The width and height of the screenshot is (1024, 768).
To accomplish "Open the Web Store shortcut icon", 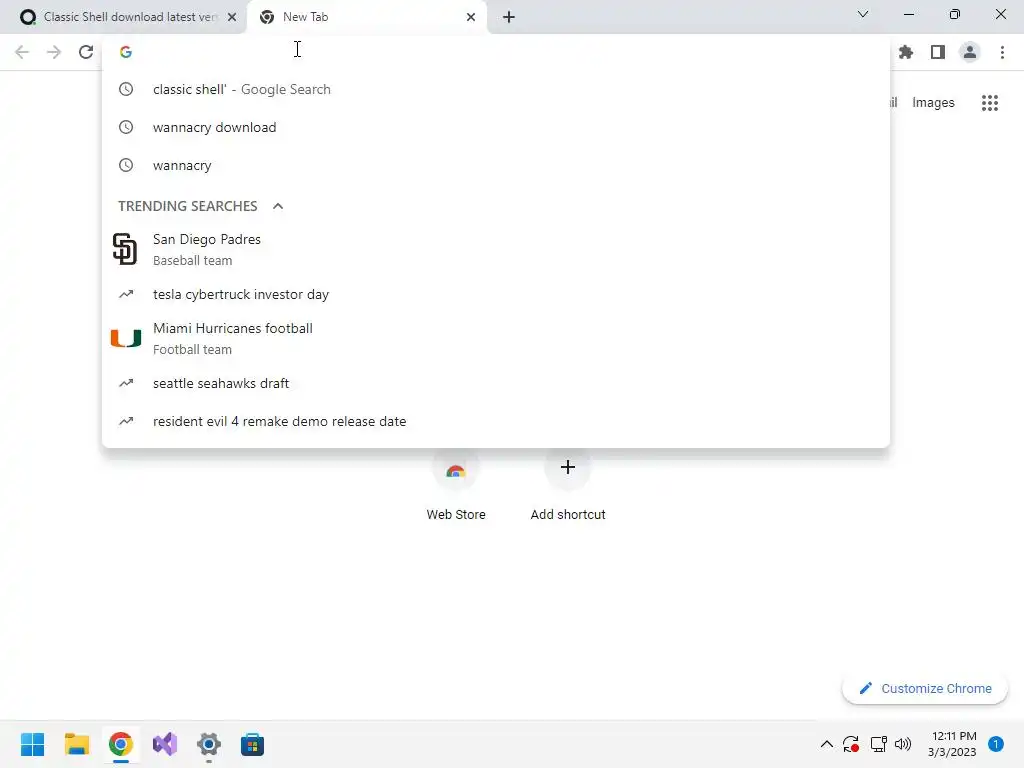I will (x=456, y=470).
